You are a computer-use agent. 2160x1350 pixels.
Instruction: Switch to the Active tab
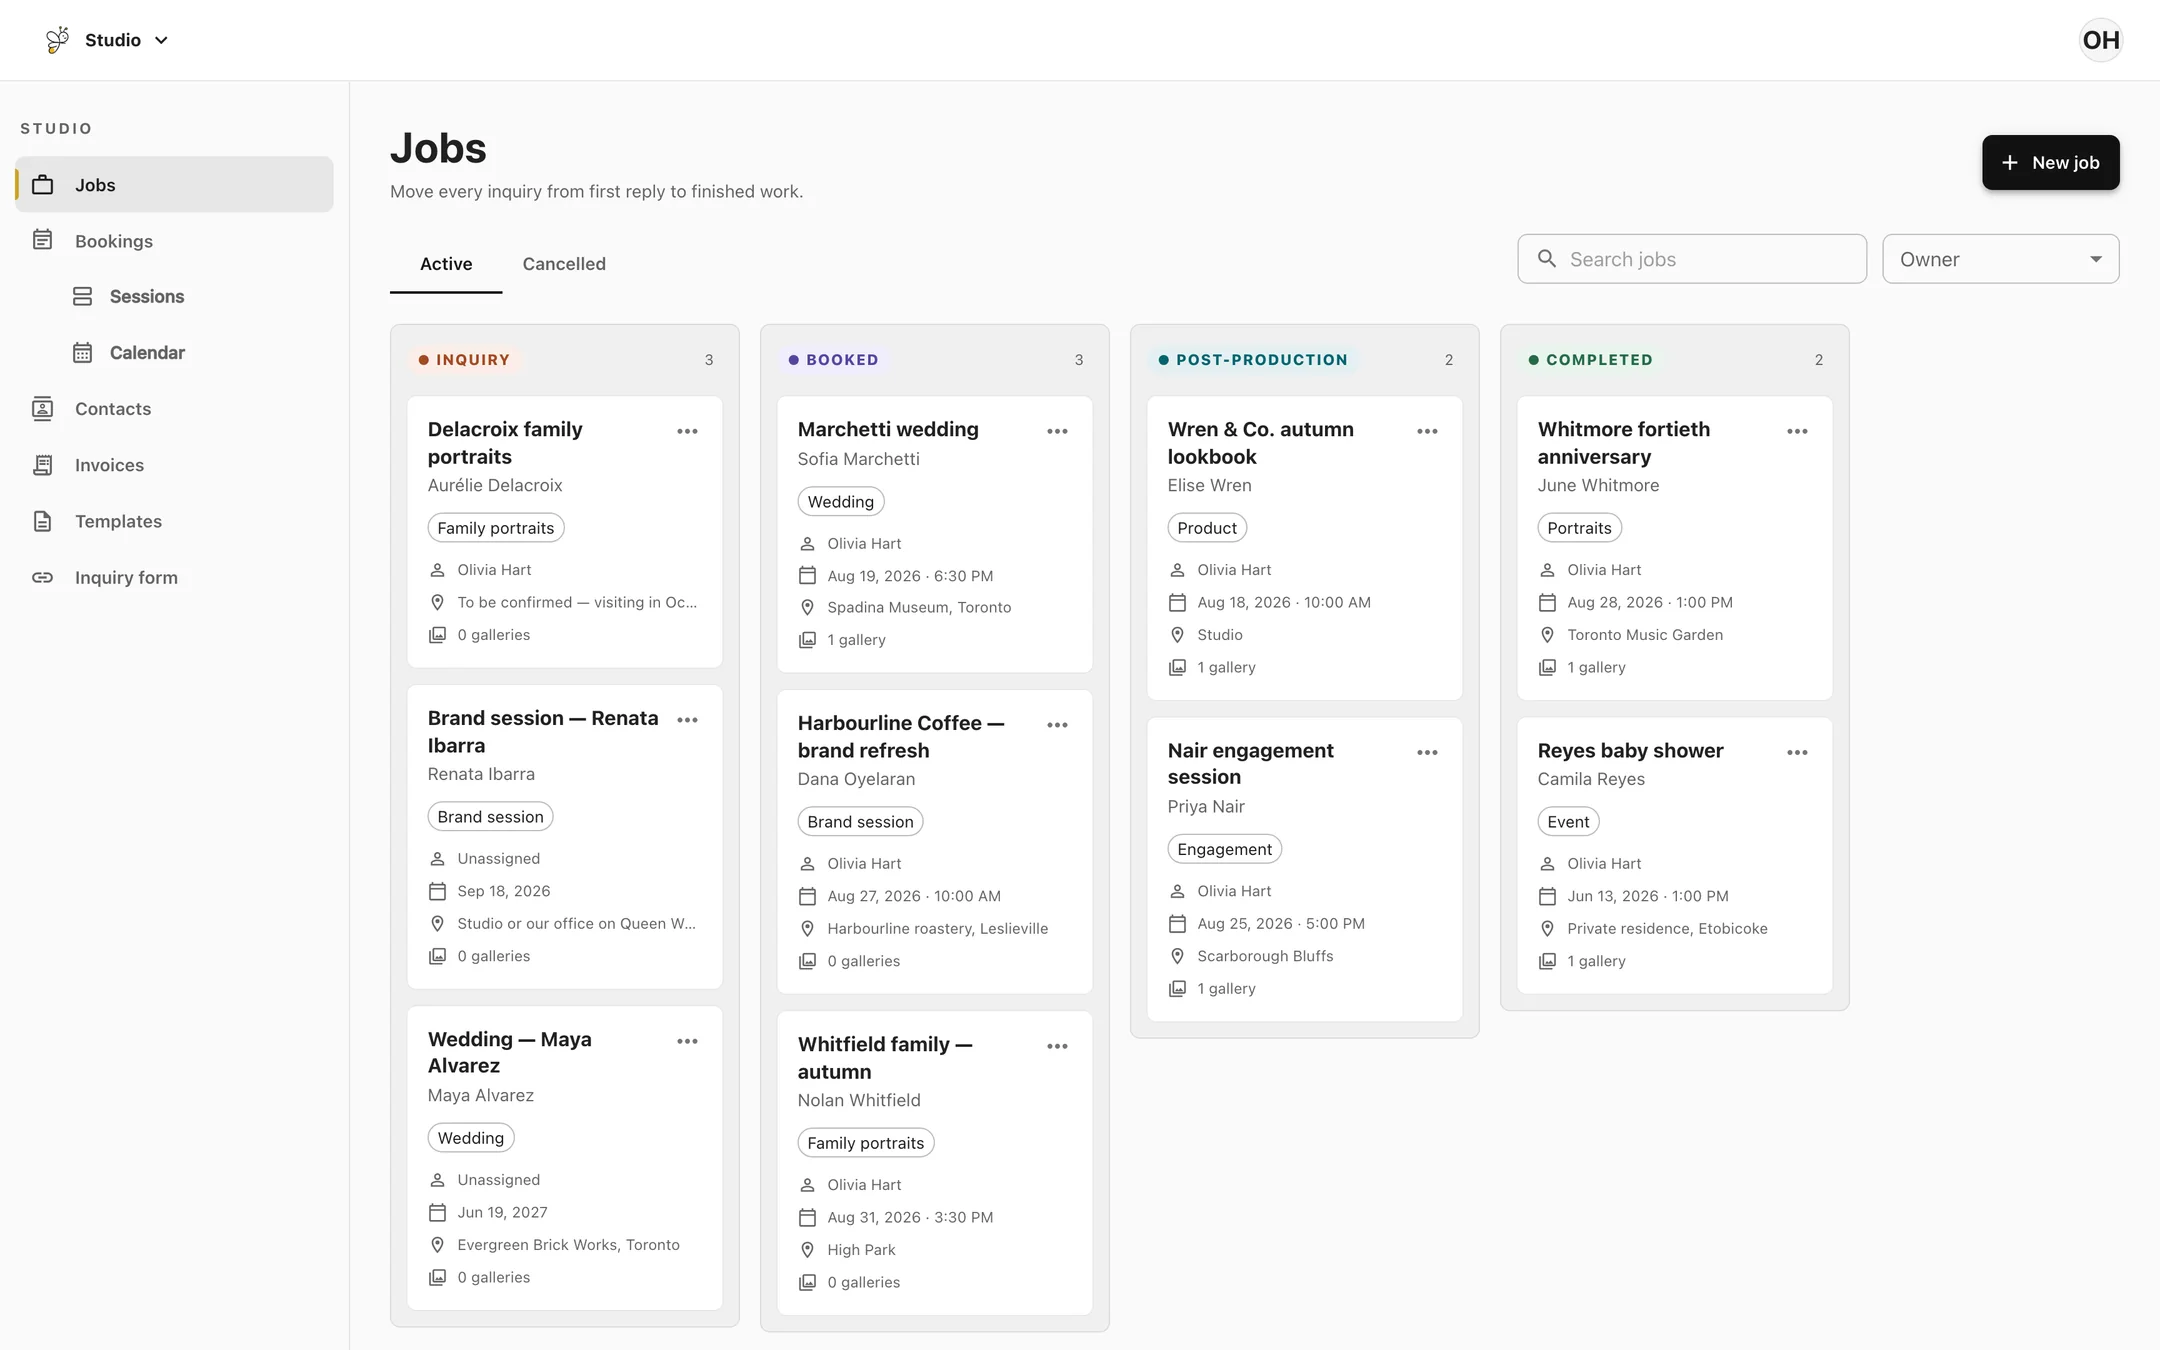click(x=446, y=264)
